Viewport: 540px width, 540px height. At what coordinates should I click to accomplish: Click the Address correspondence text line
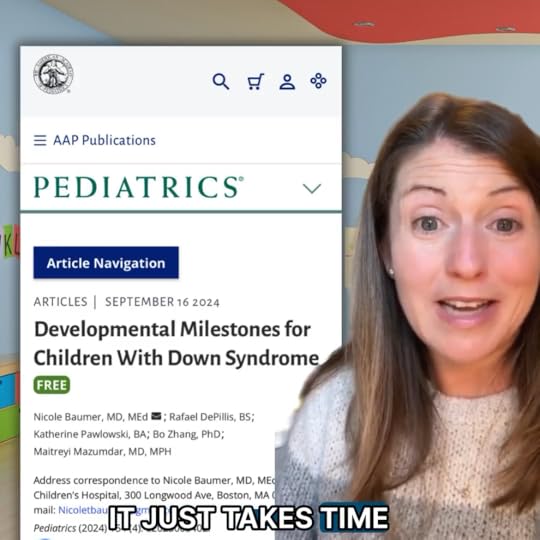(x=154, y=480)
